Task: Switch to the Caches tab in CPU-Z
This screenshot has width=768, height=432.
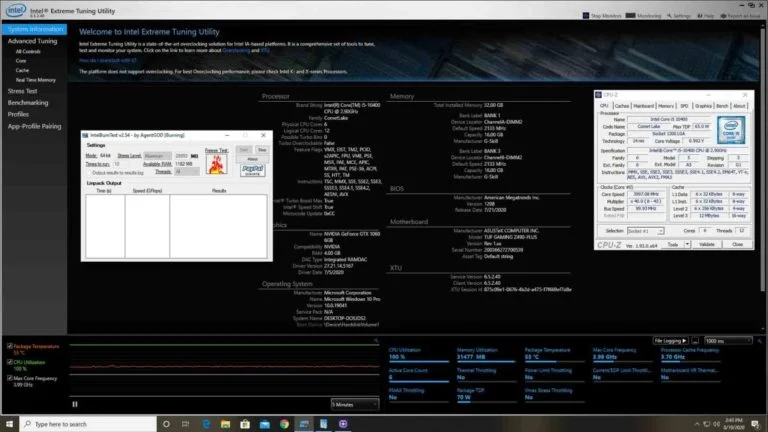Action: point(622,106)
